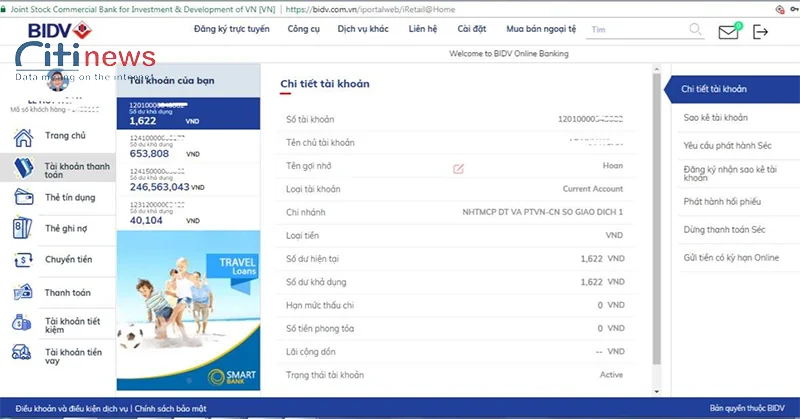Viewport: 800px width, 419px height.
Task: Click the BIDV logo
Action: (x=60, y=31)
